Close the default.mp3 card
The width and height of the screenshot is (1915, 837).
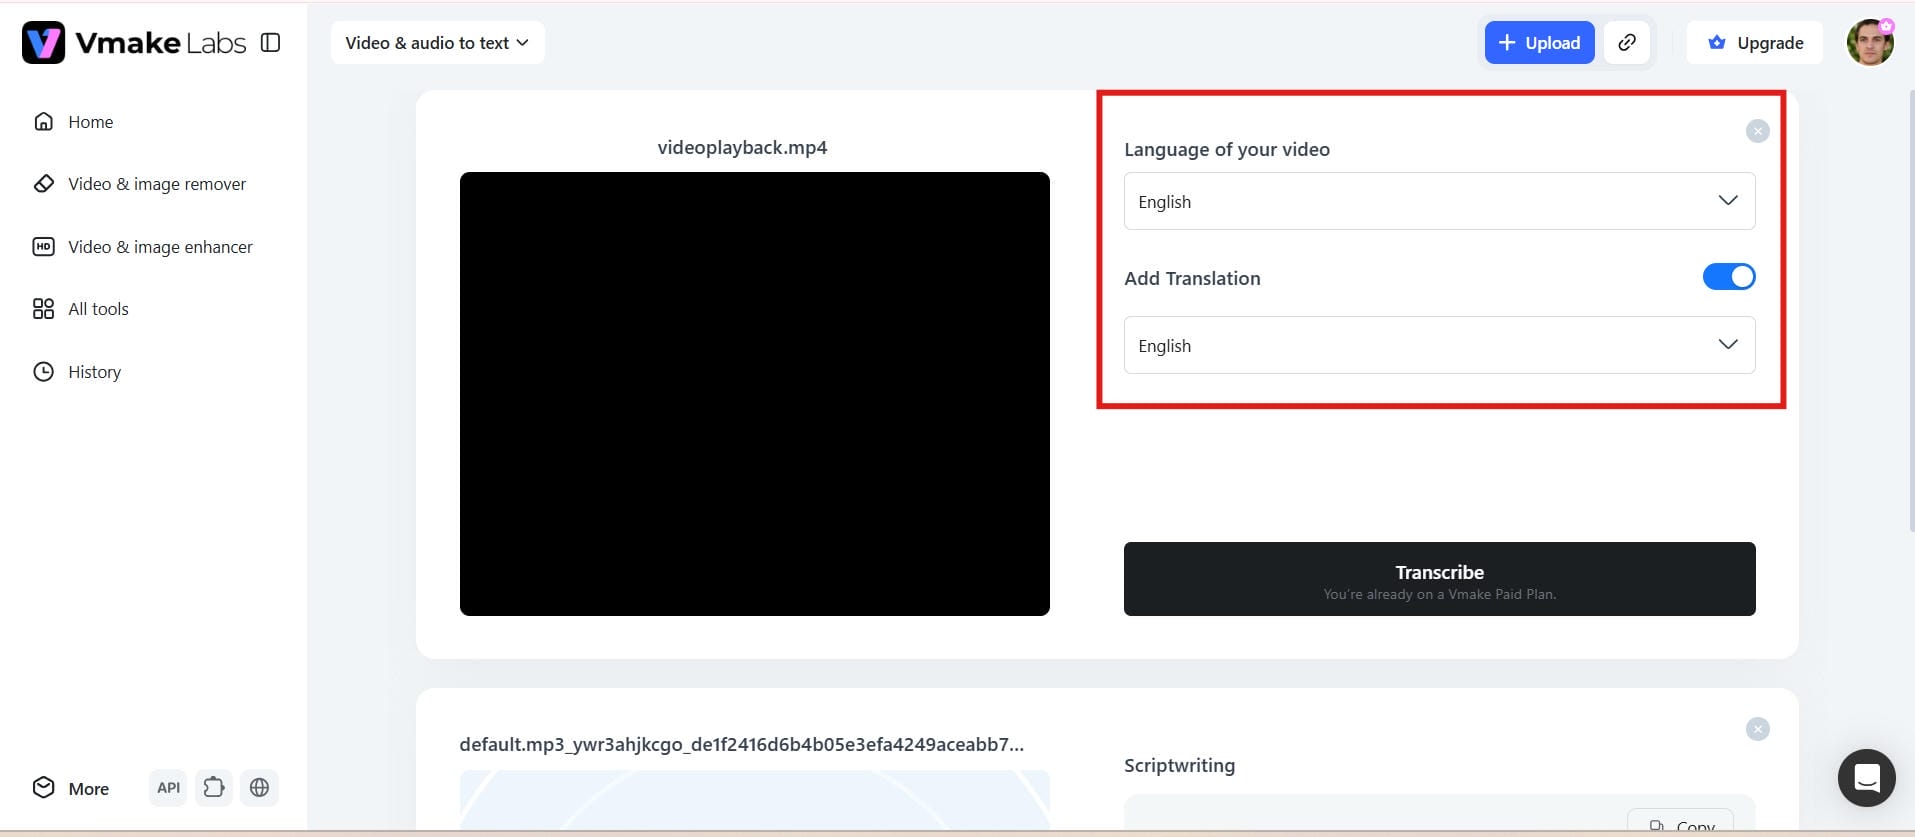1757,729
